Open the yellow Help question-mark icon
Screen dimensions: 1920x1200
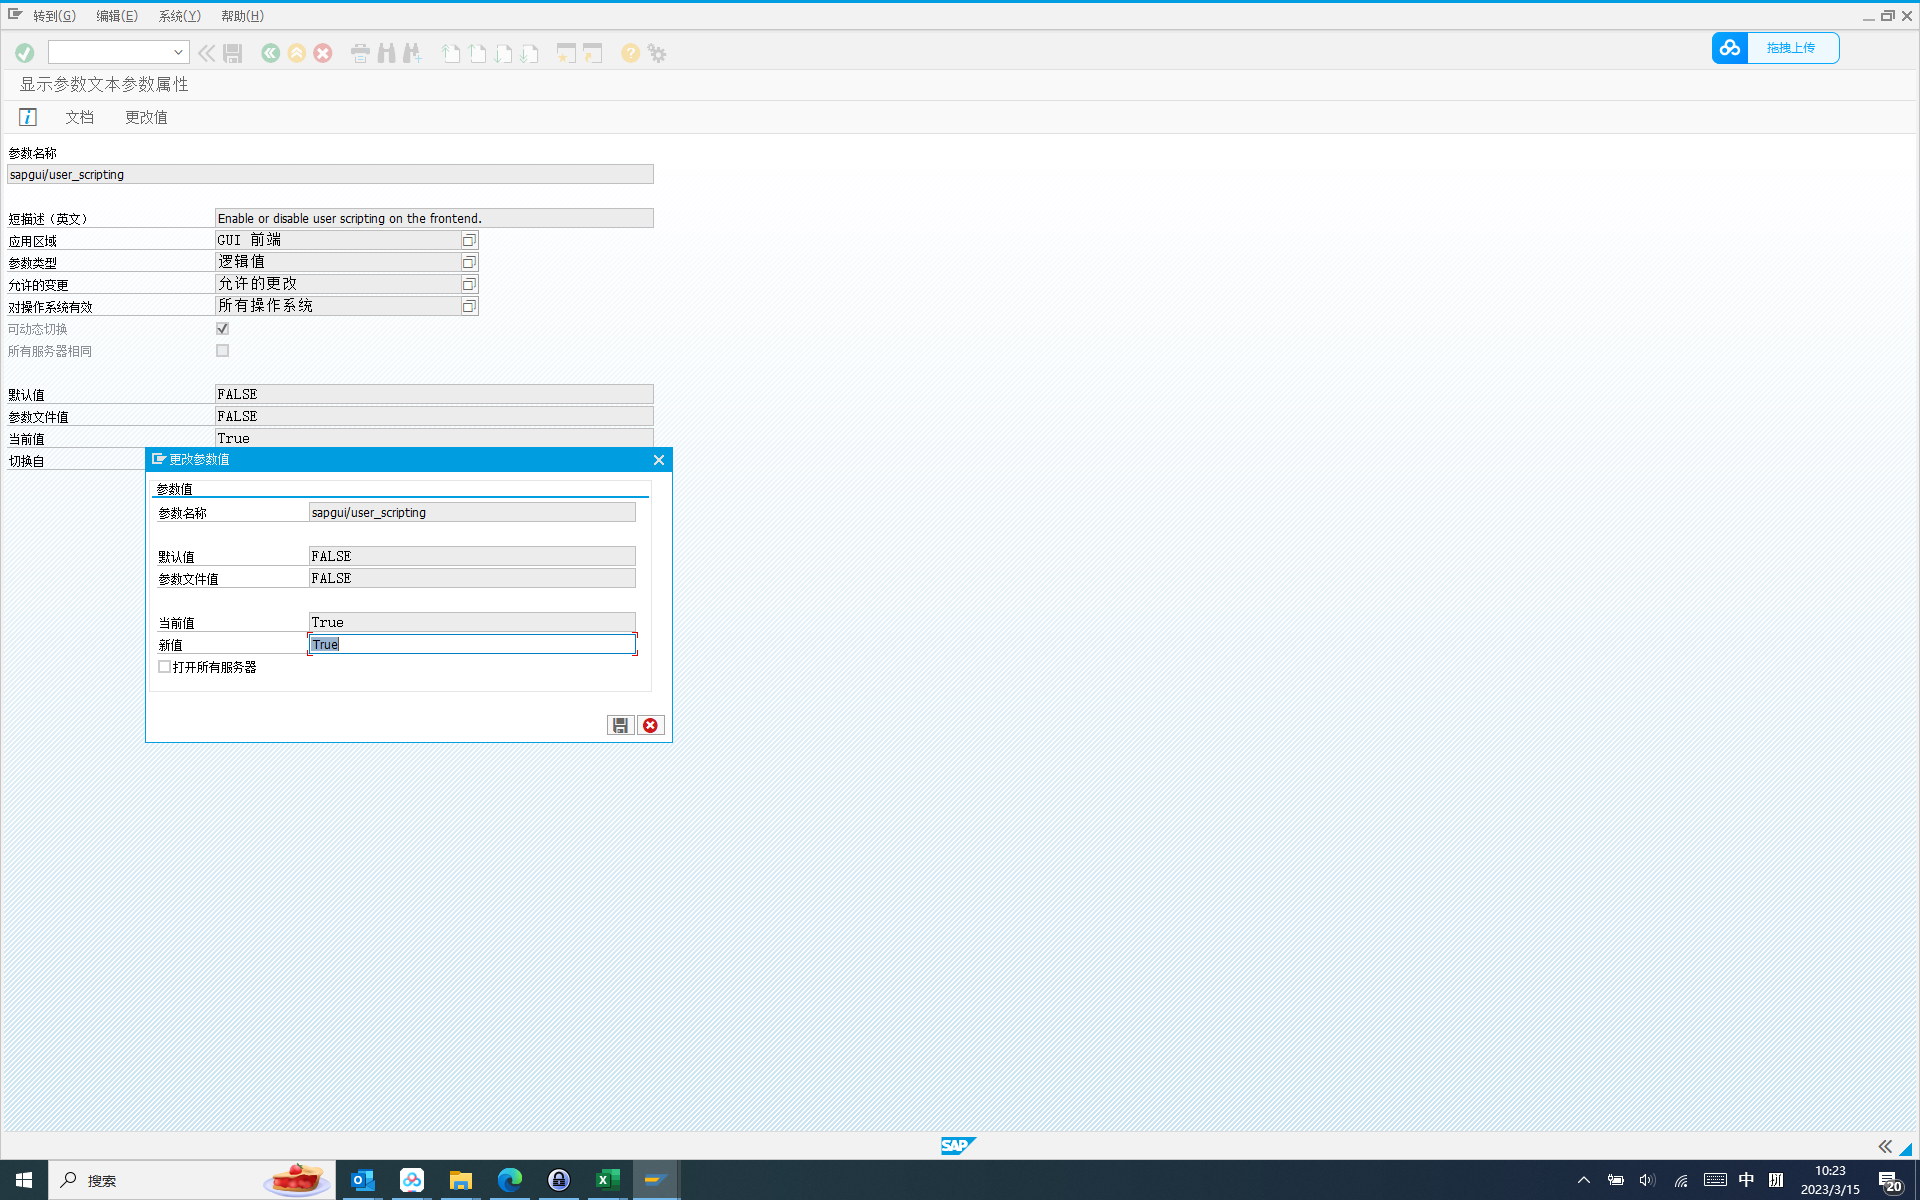(630, 53)
